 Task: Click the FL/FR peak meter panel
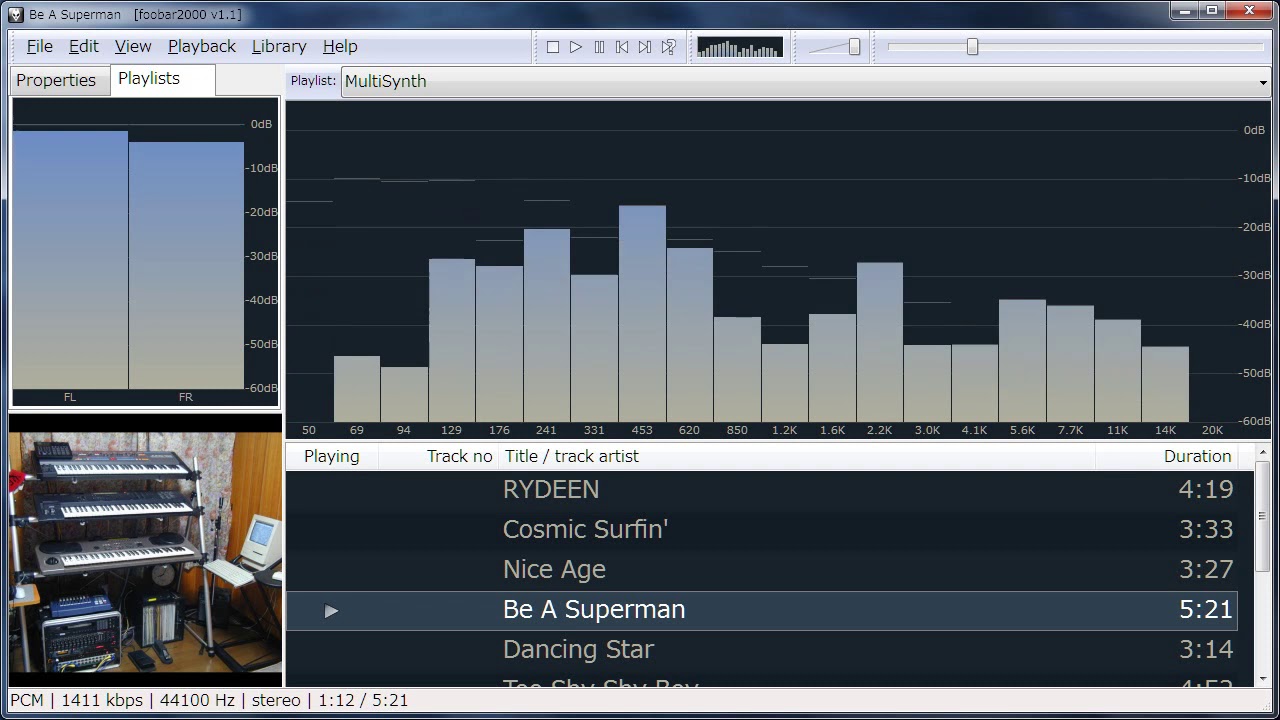point(146,252)
